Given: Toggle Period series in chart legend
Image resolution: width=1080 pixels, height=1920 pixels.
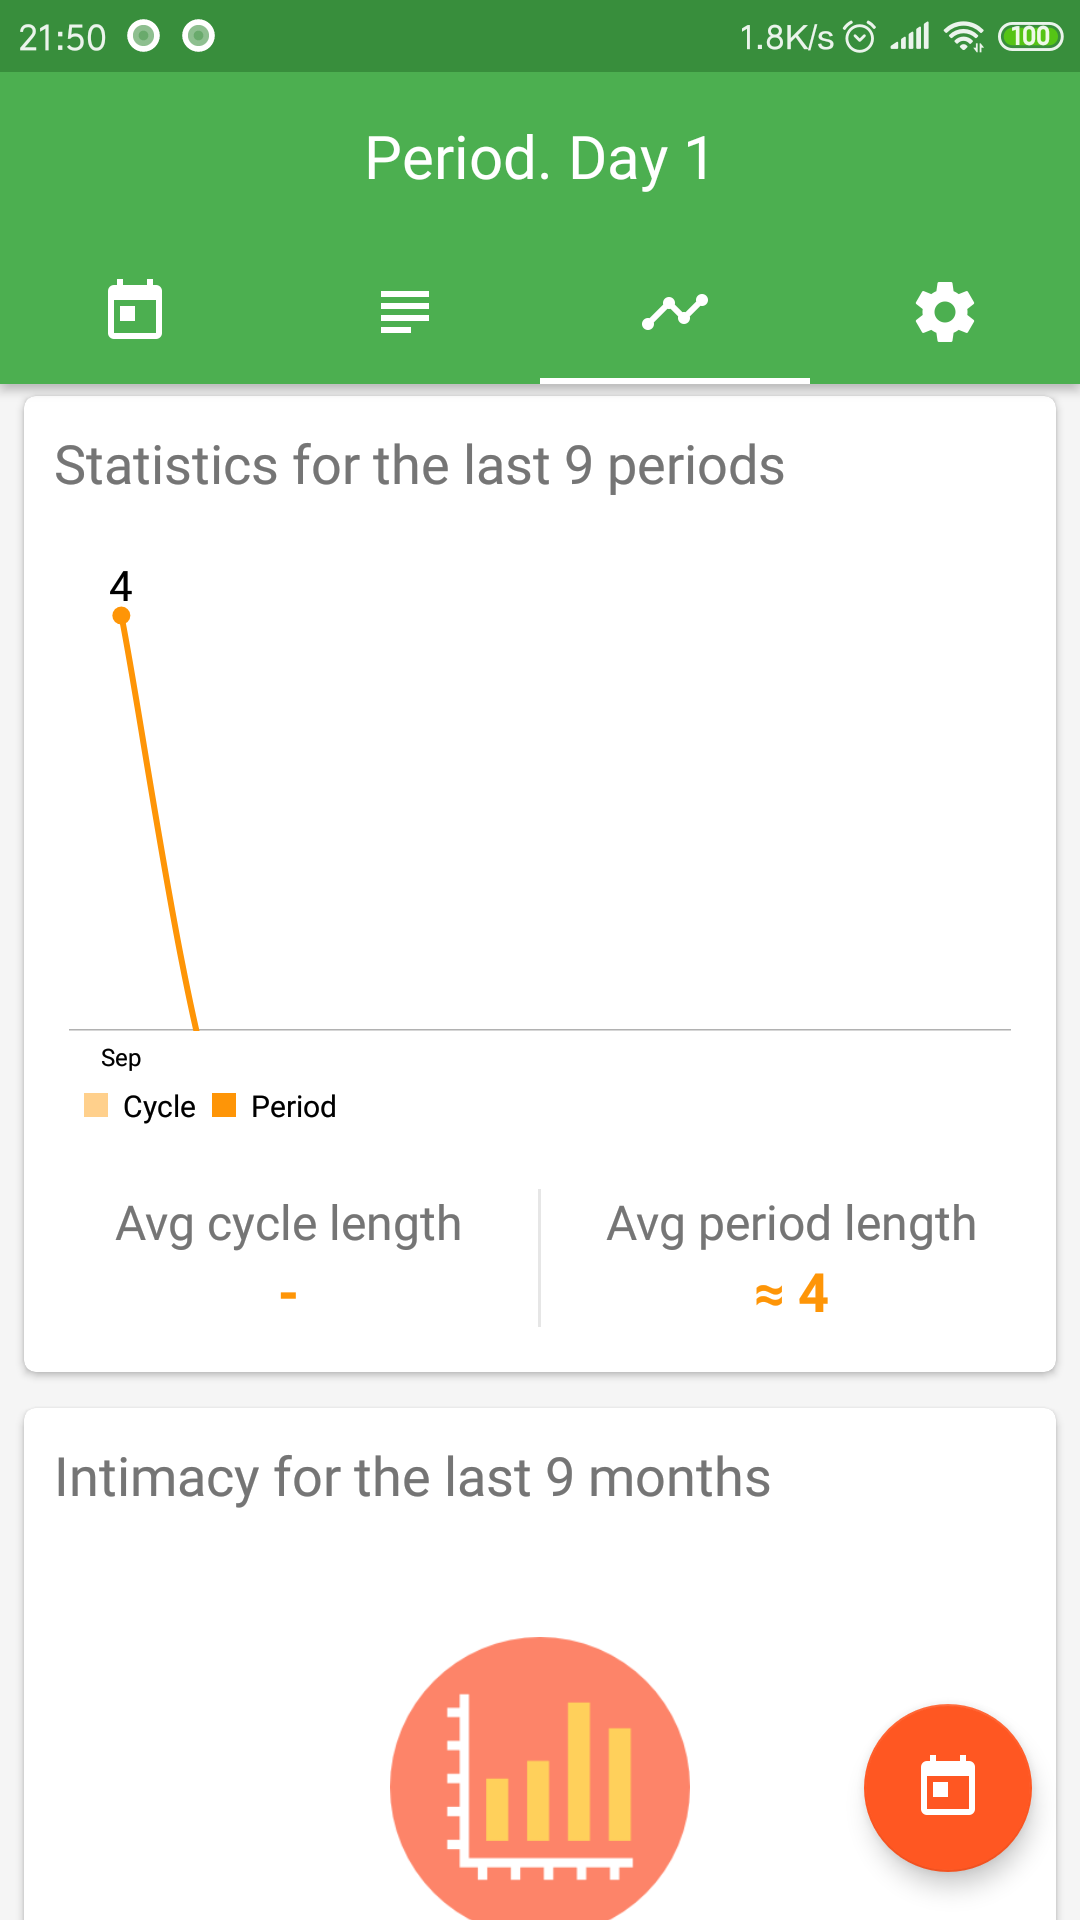Looking at the screenshot, I should (274, 1106).
